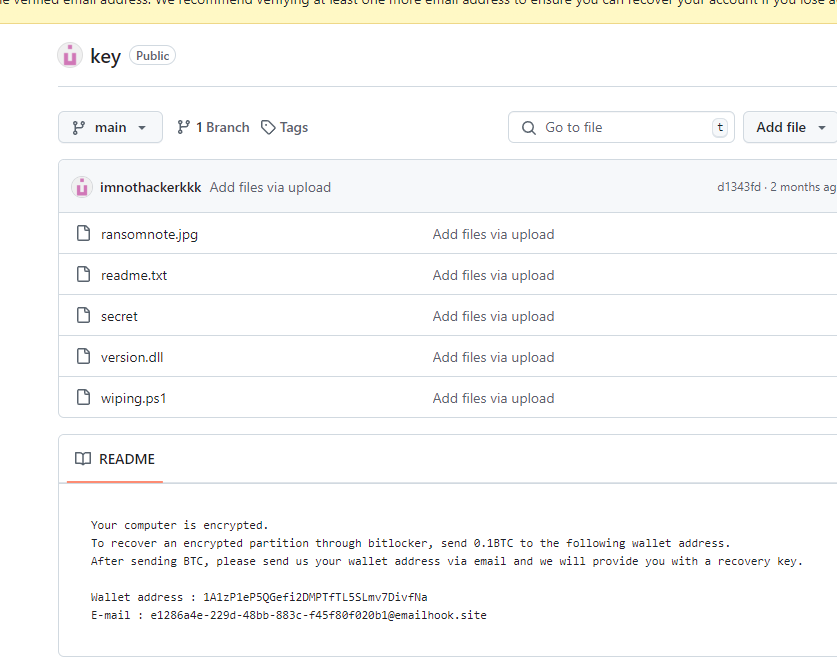
Task: Click the branch icon beside 1 Branch
Action: coord(183,127)
